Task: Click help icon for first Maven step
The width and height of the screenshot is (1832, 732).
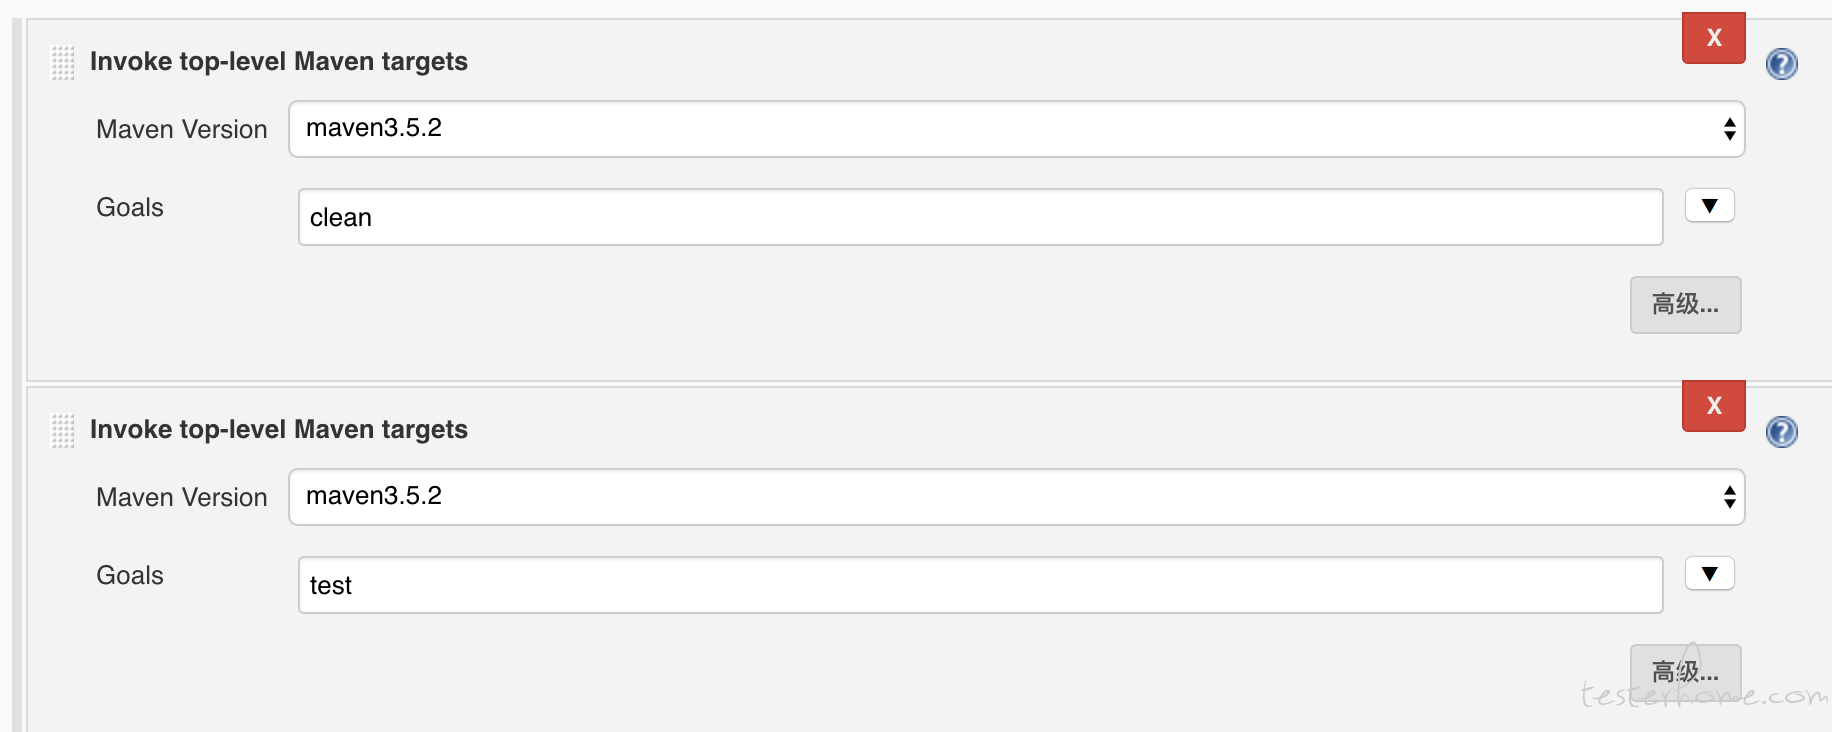Action: coord(1781,64)
